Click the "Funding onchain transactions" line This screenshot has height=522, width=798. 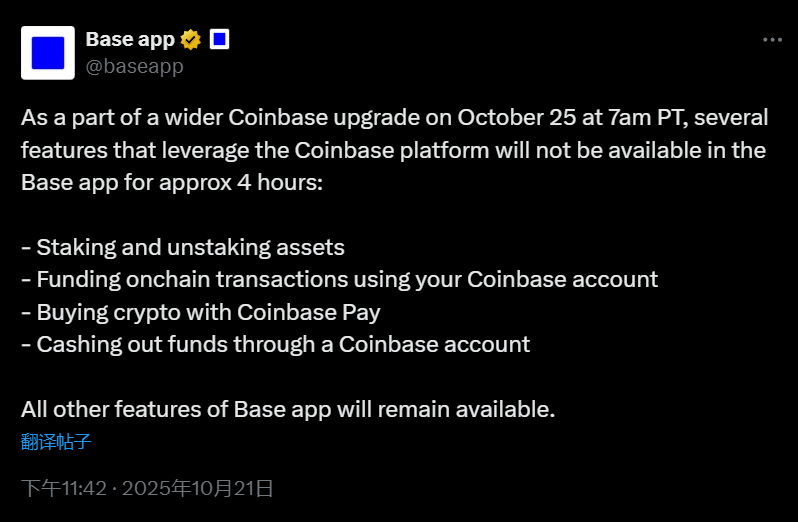340,279
